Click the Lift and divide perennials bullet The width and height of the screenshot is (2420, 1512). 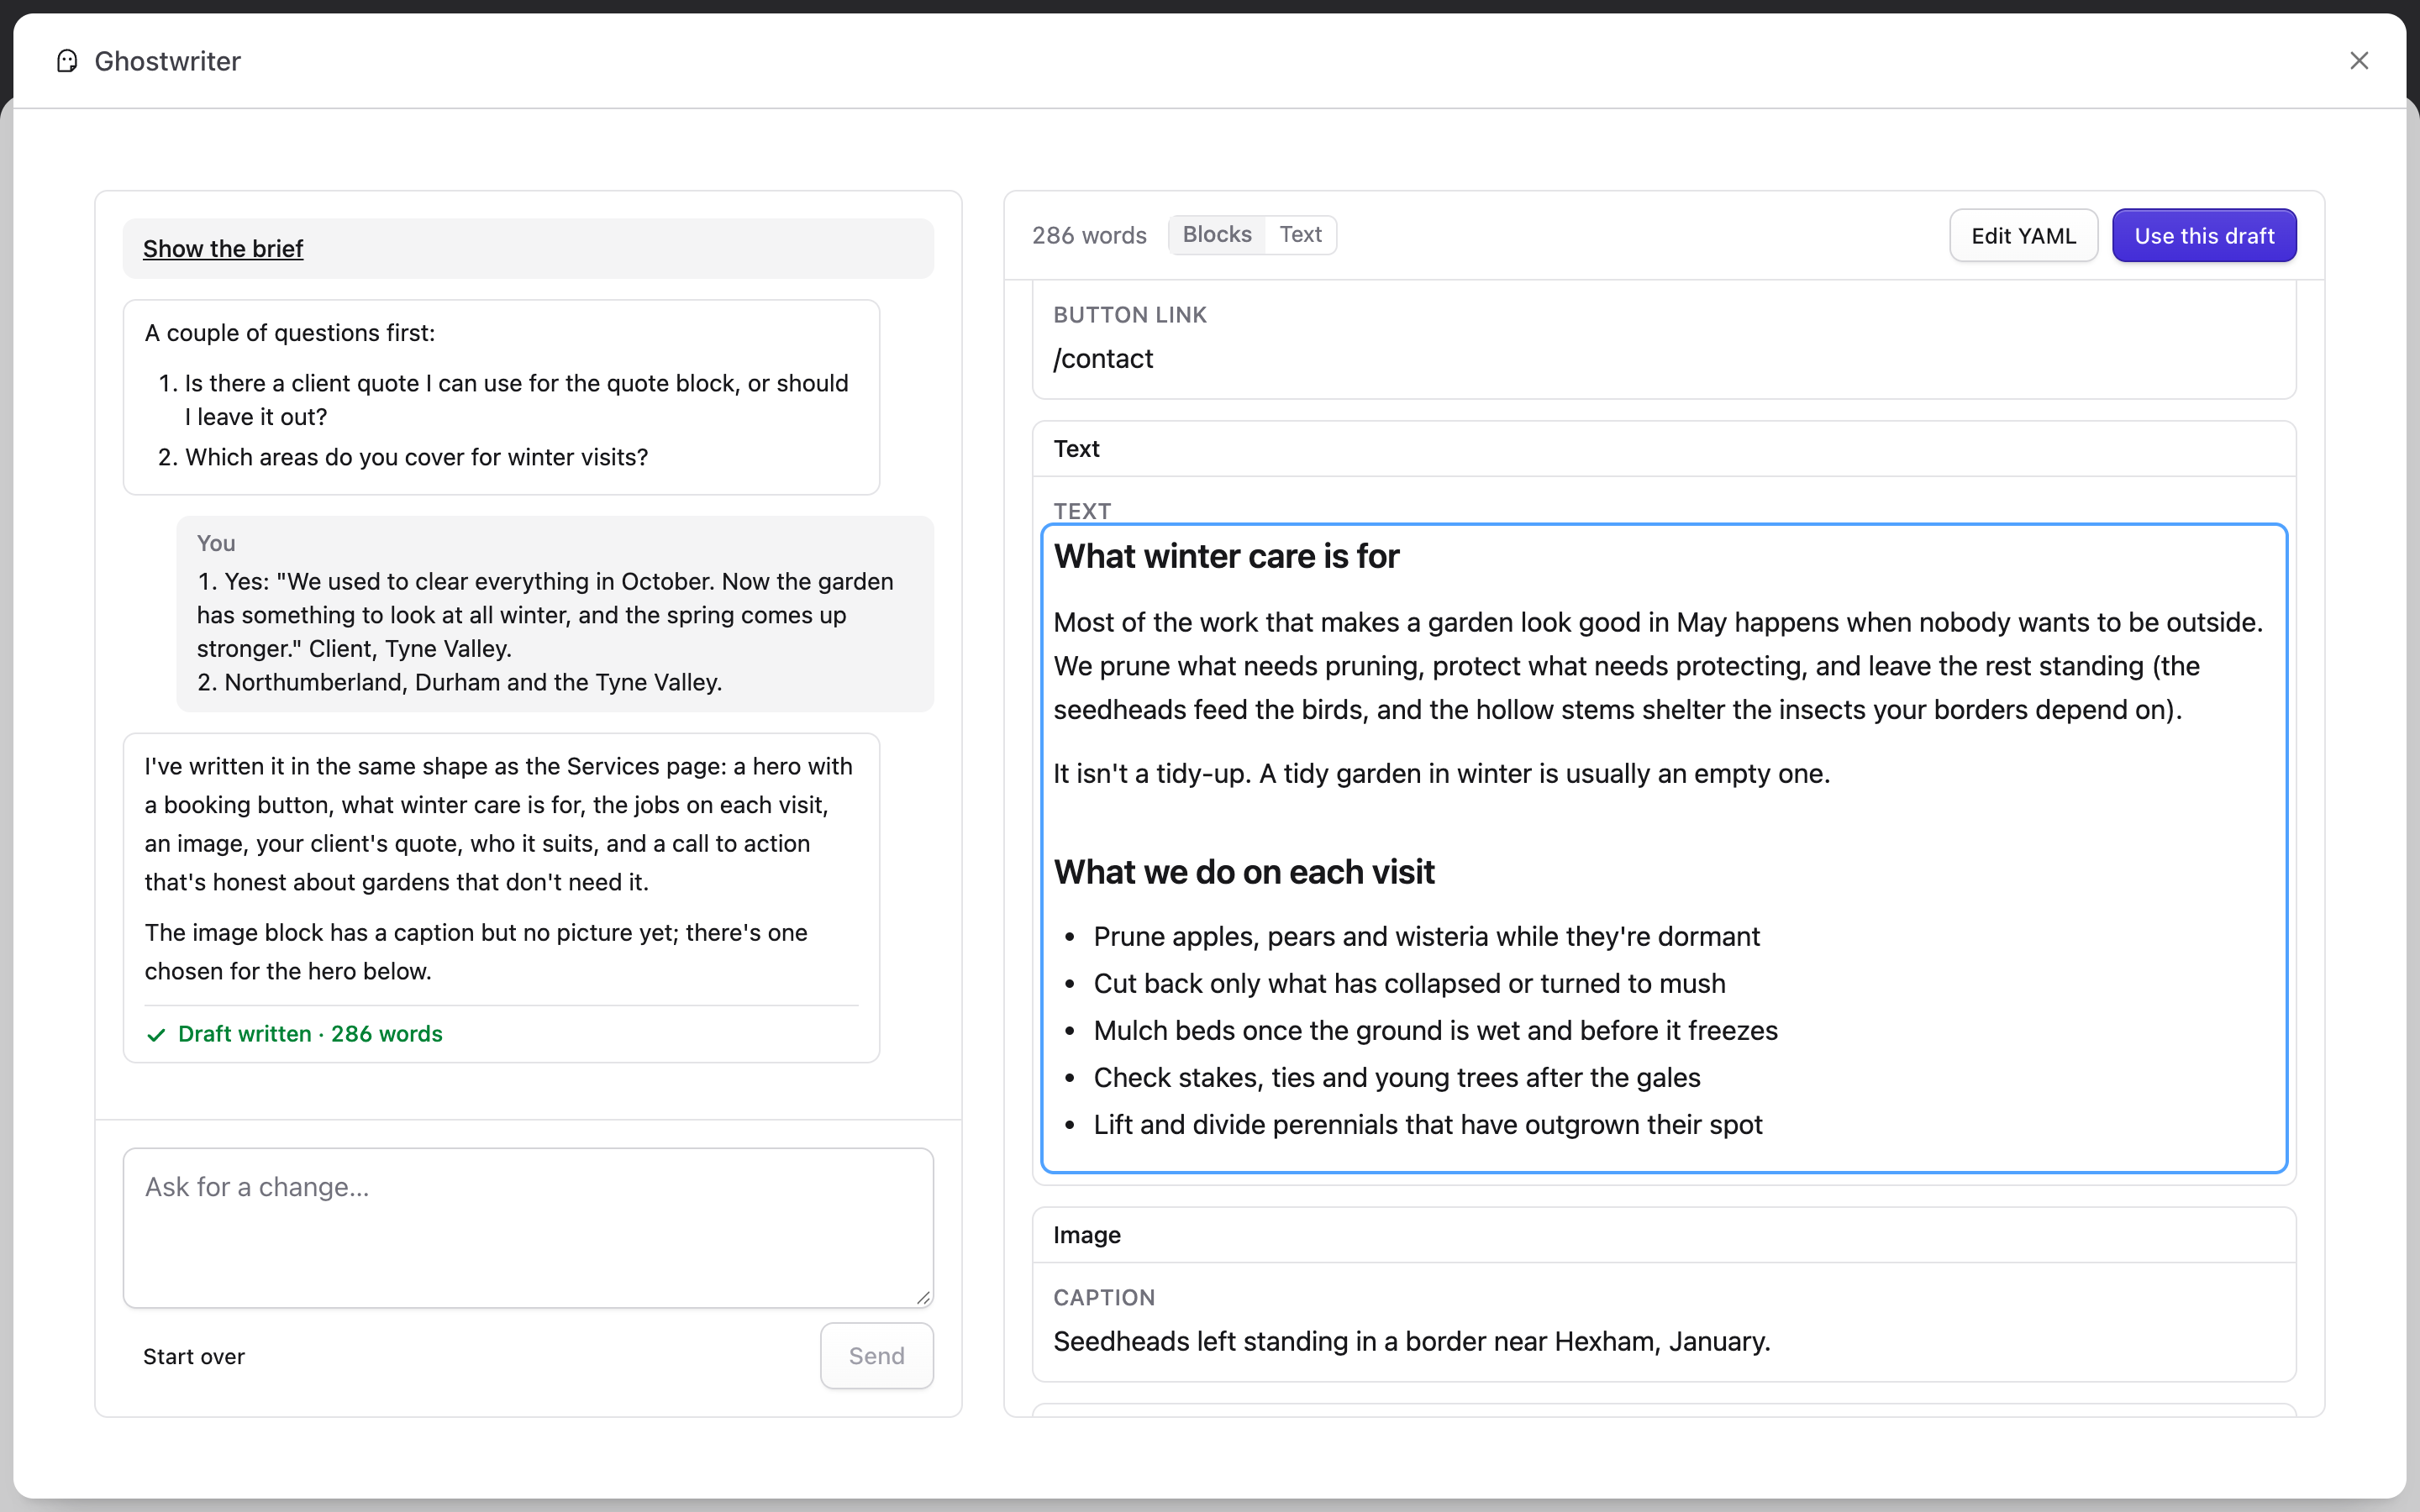tap(1427, 1124)
